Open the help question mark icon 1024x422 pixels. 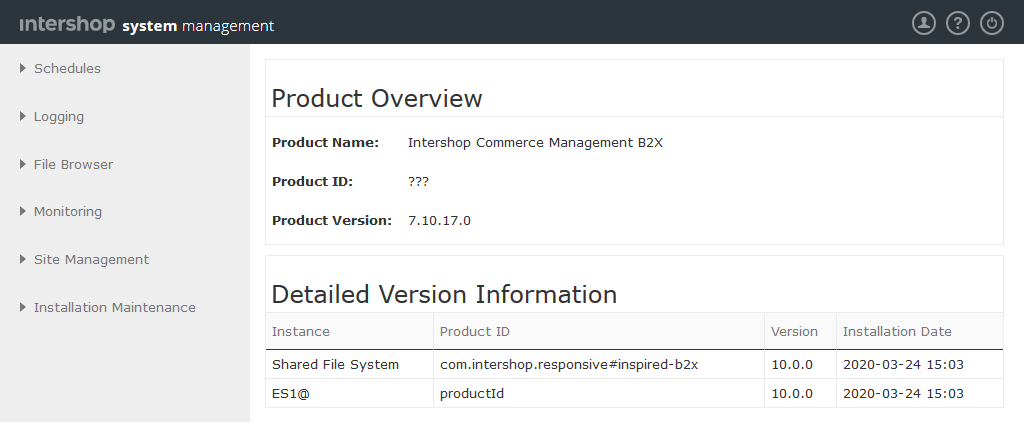(x=957, y=24)
